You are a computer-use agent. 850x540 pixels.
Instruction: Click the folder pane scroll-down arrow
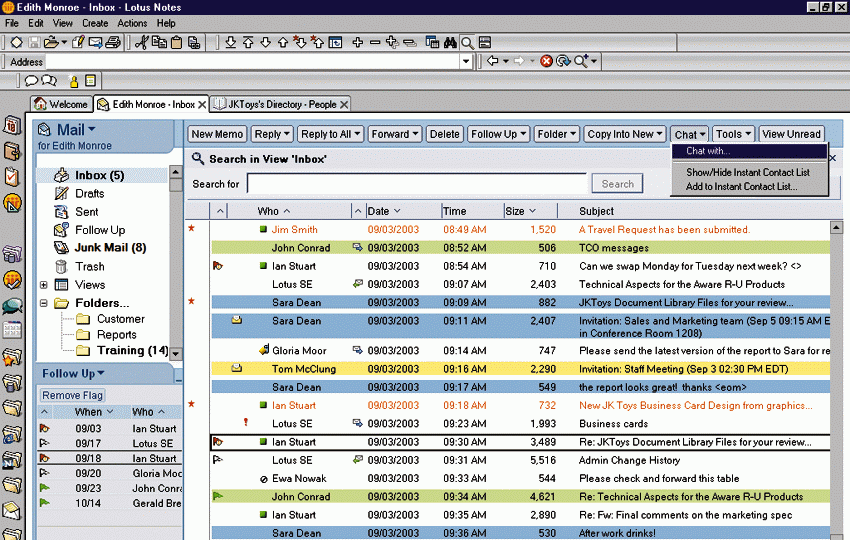176,353
